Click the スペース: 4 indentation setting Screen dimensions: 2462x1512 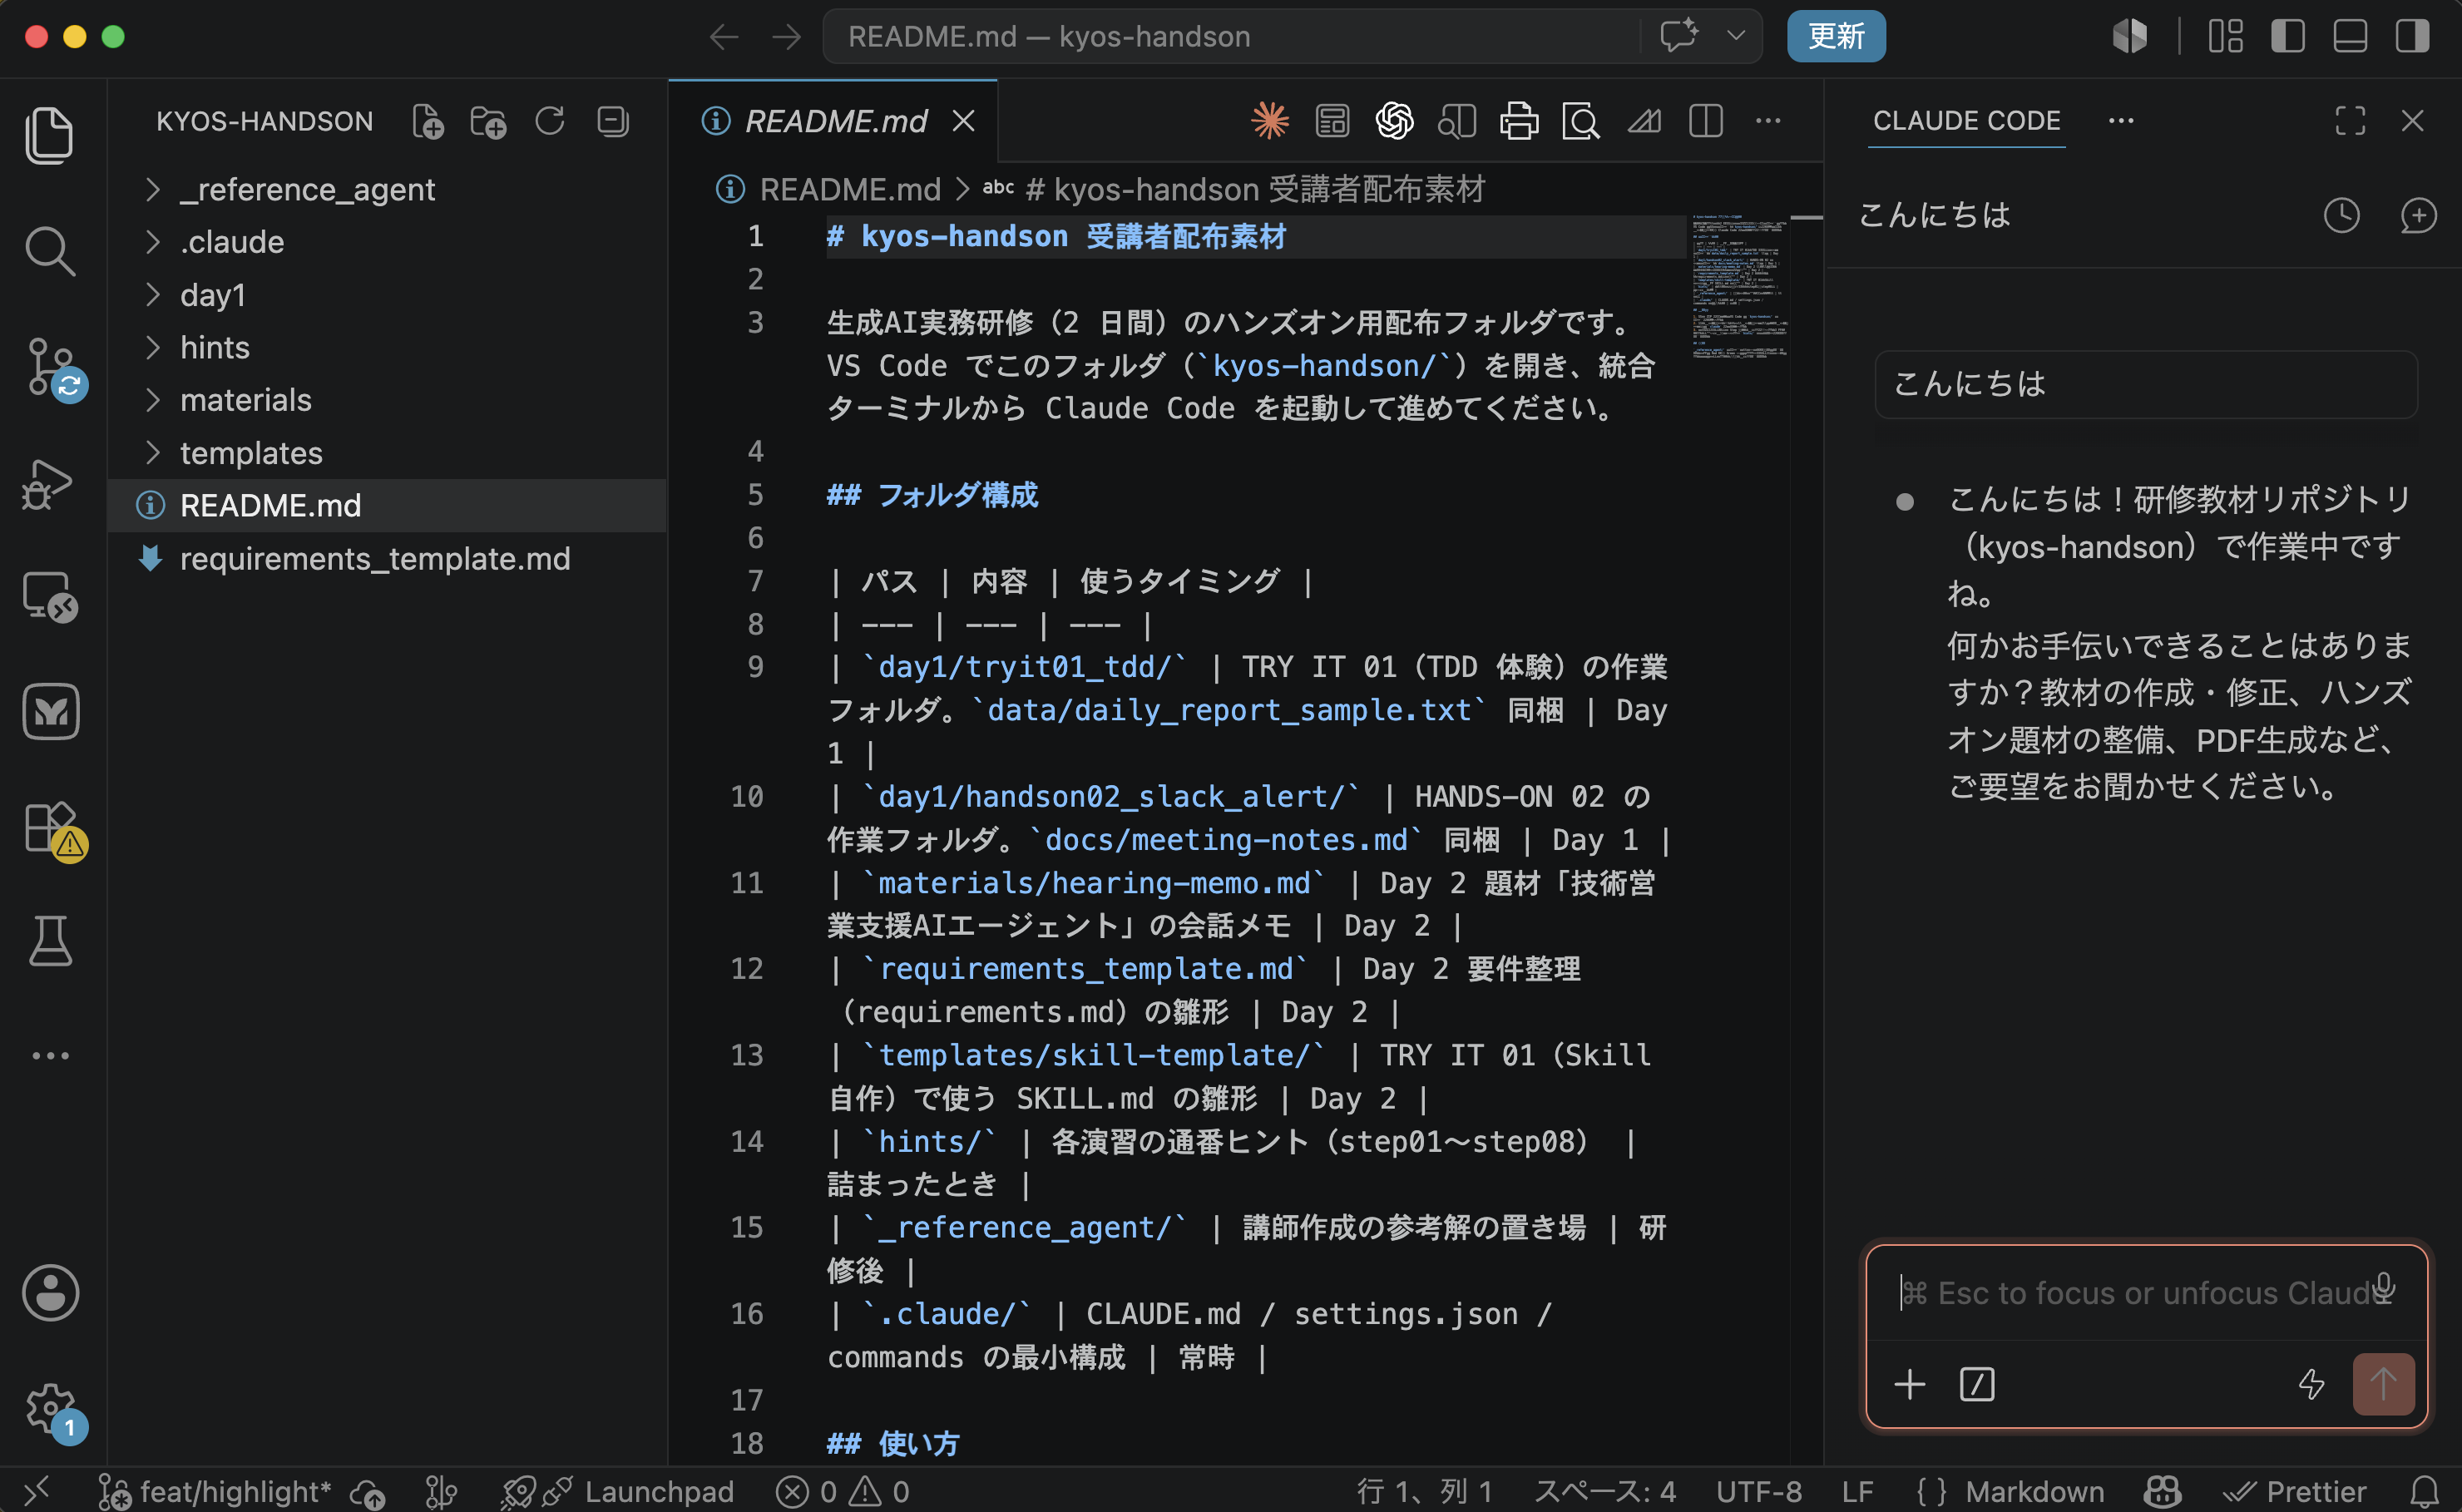[1604, 1491]
